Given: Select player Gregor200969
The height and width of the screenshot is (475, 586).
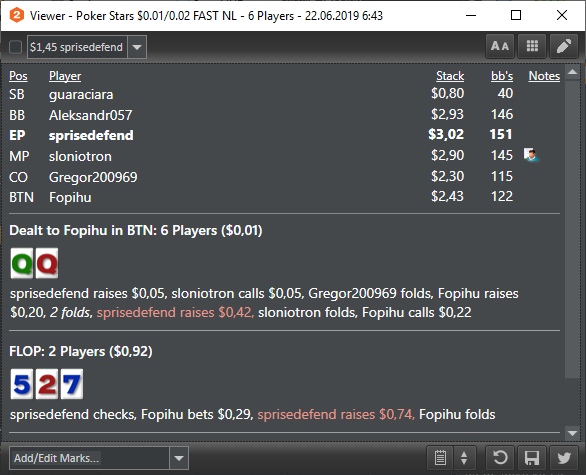Looking at the screenshot, I should (93, 177).
